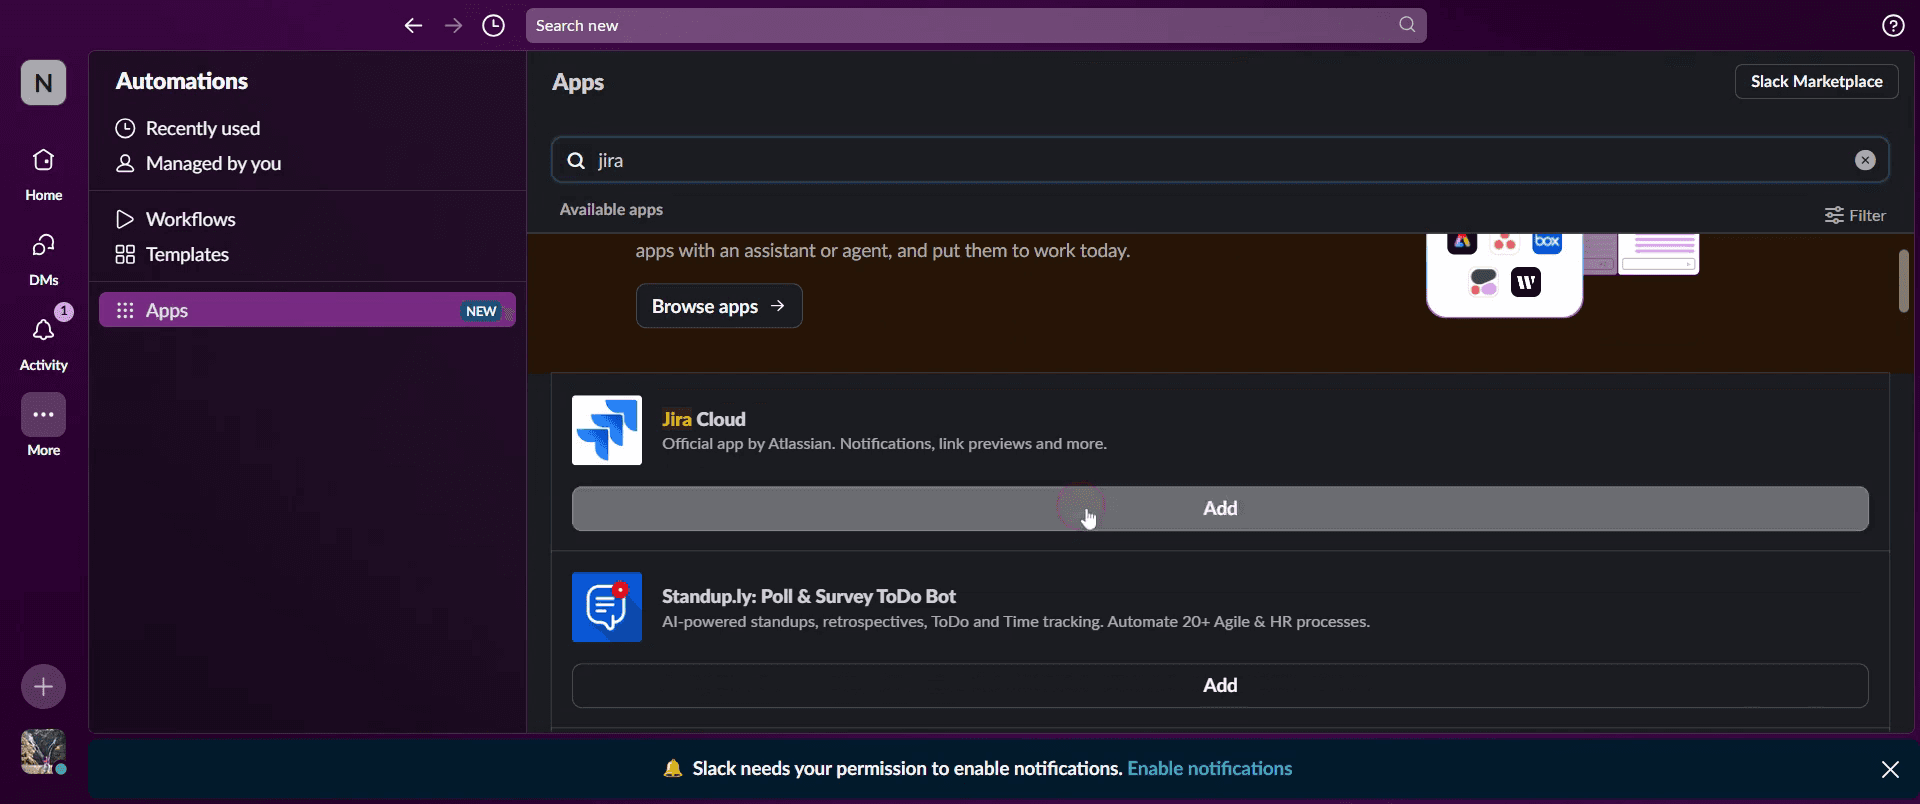Open Slack Marketplace
Viewport: 1920px width, 804px height.
1816,81
